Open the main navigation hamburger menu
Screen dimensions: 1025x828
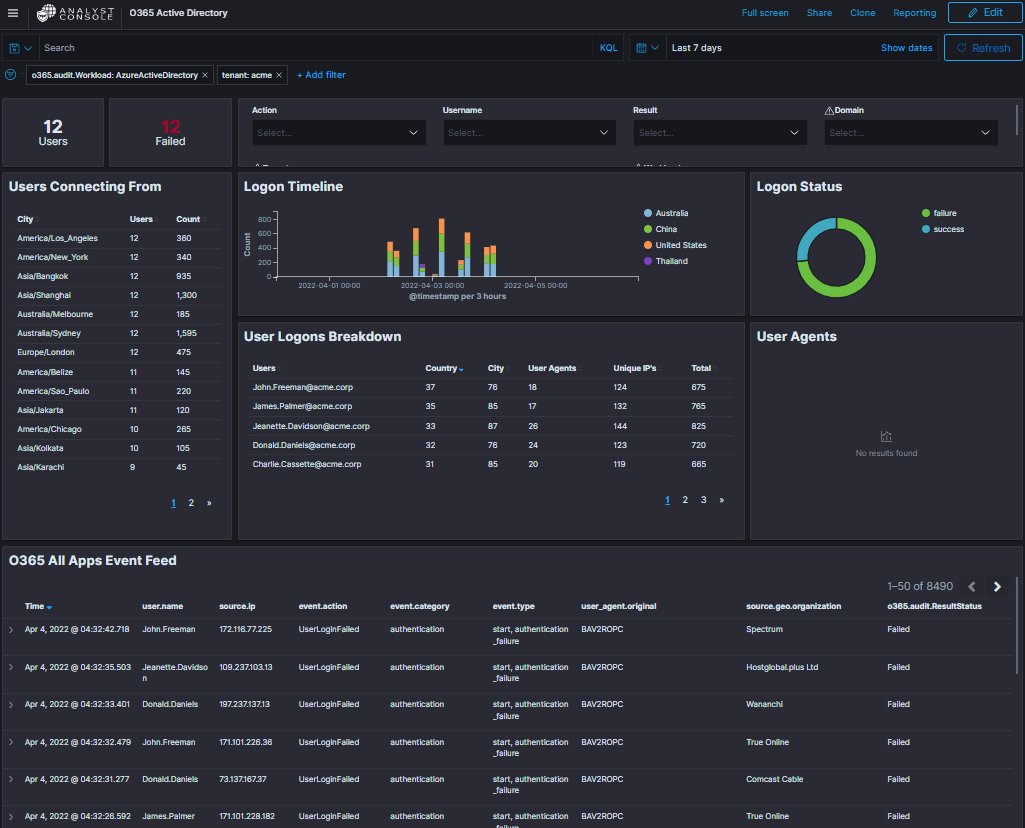(x=14, y=13)
